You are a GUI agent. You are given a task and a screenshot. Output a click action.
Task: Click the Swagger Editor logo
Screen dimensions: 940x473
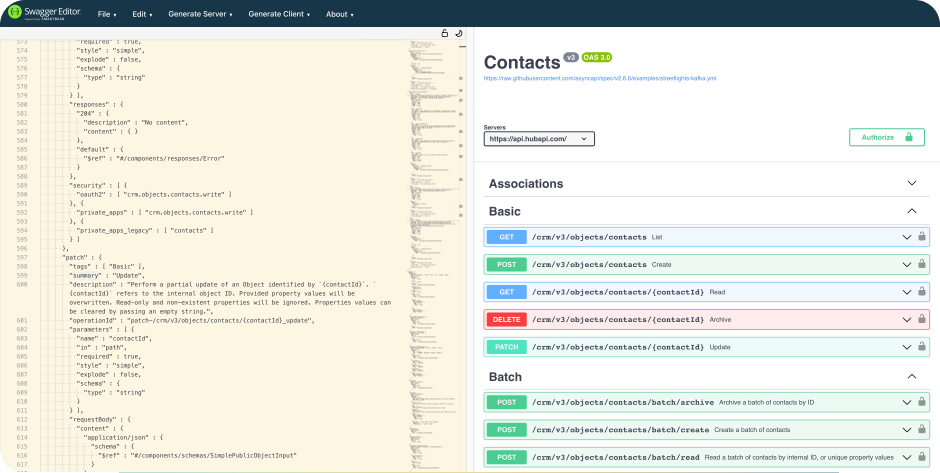click(x=44, y=13)
